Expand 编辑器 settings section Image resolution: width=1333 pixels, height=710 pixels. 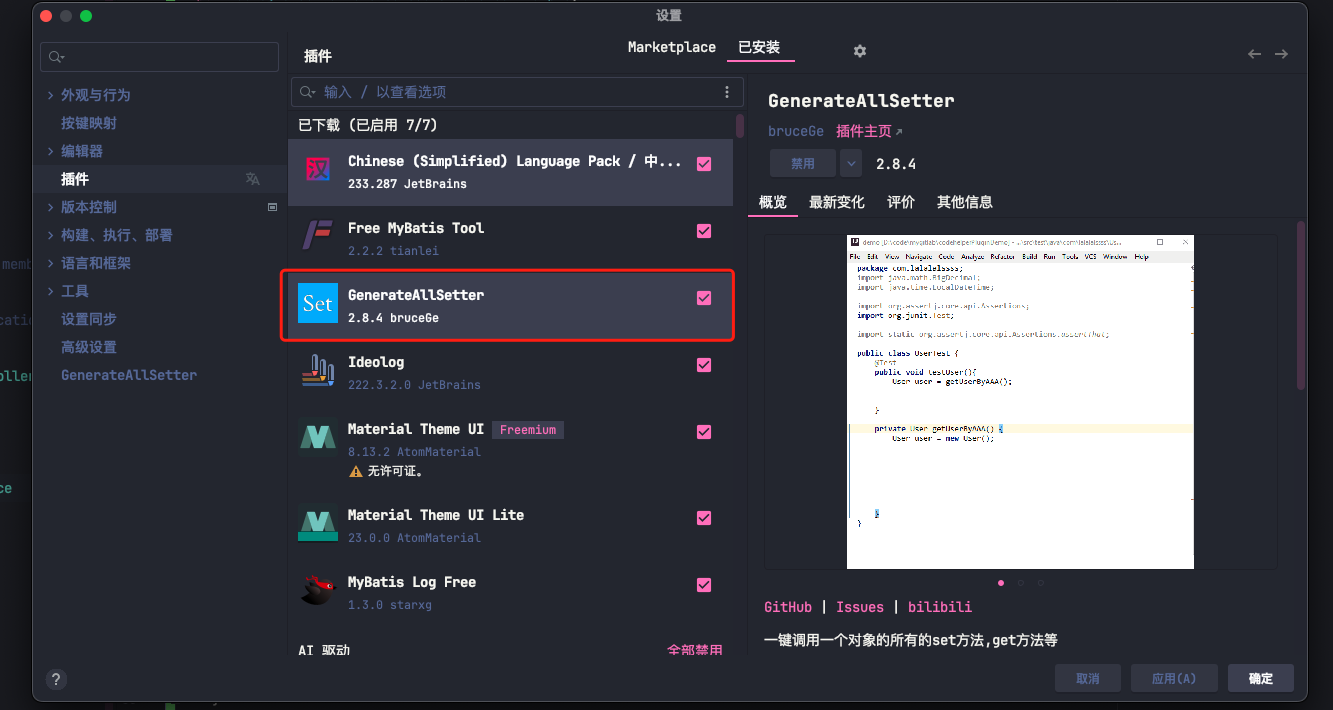(51, 151)
